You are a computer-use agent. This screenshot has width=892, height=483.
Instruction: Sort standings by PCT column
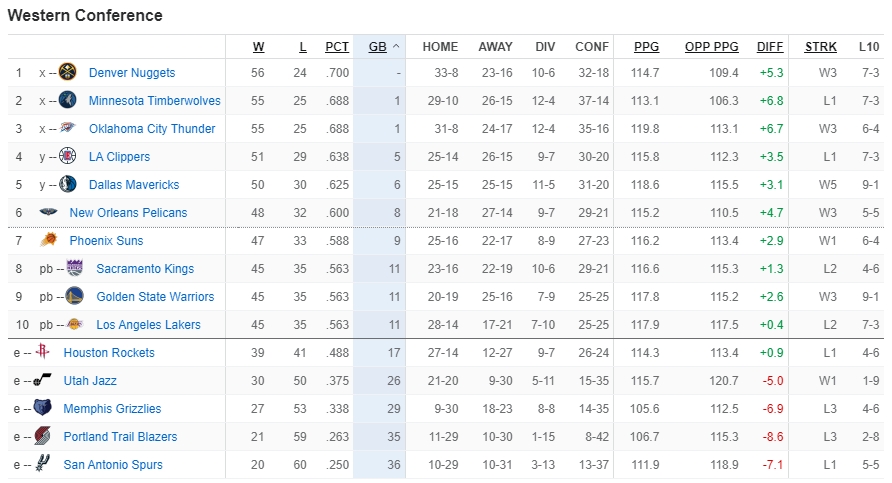337,47
